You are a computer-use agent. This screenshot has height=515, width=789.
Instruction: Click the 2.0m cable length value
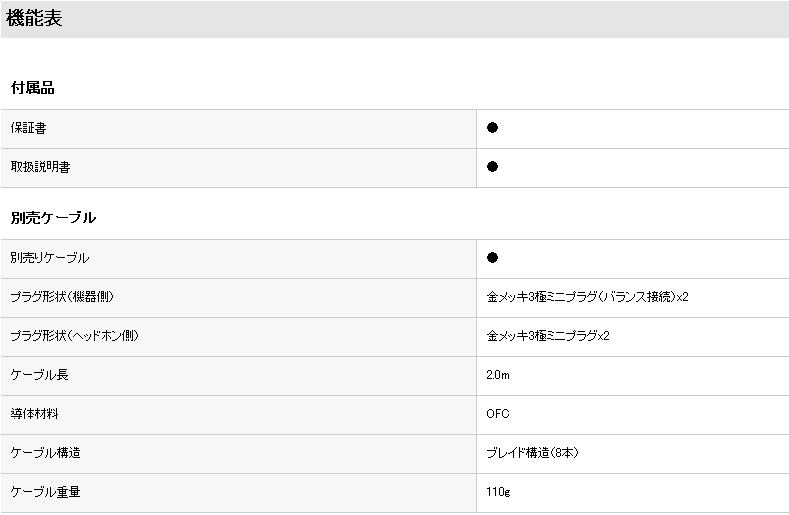click(498, 375)
